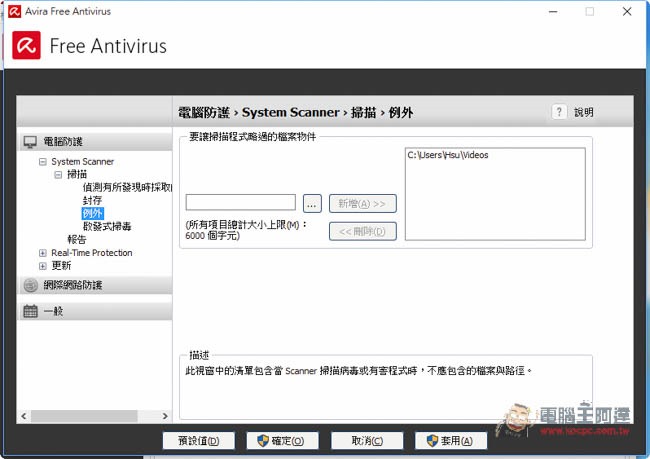
Task: Click the 說明 help label
Action: click(584, 112)
